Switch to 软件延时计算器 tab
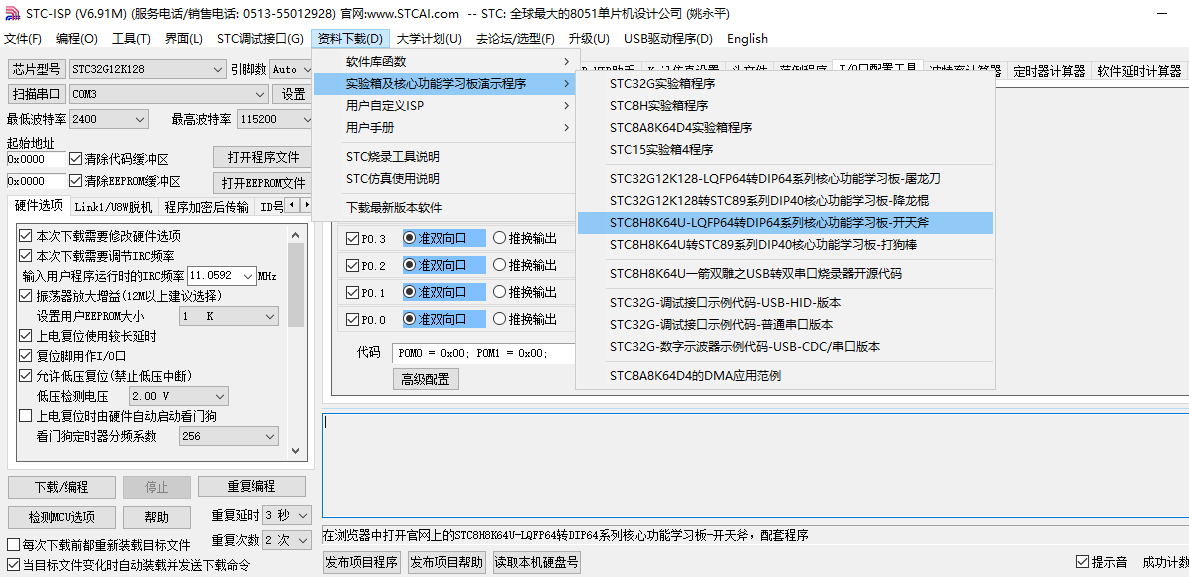The height and width of the screenshot is (577, 1189). point(1139,71)
